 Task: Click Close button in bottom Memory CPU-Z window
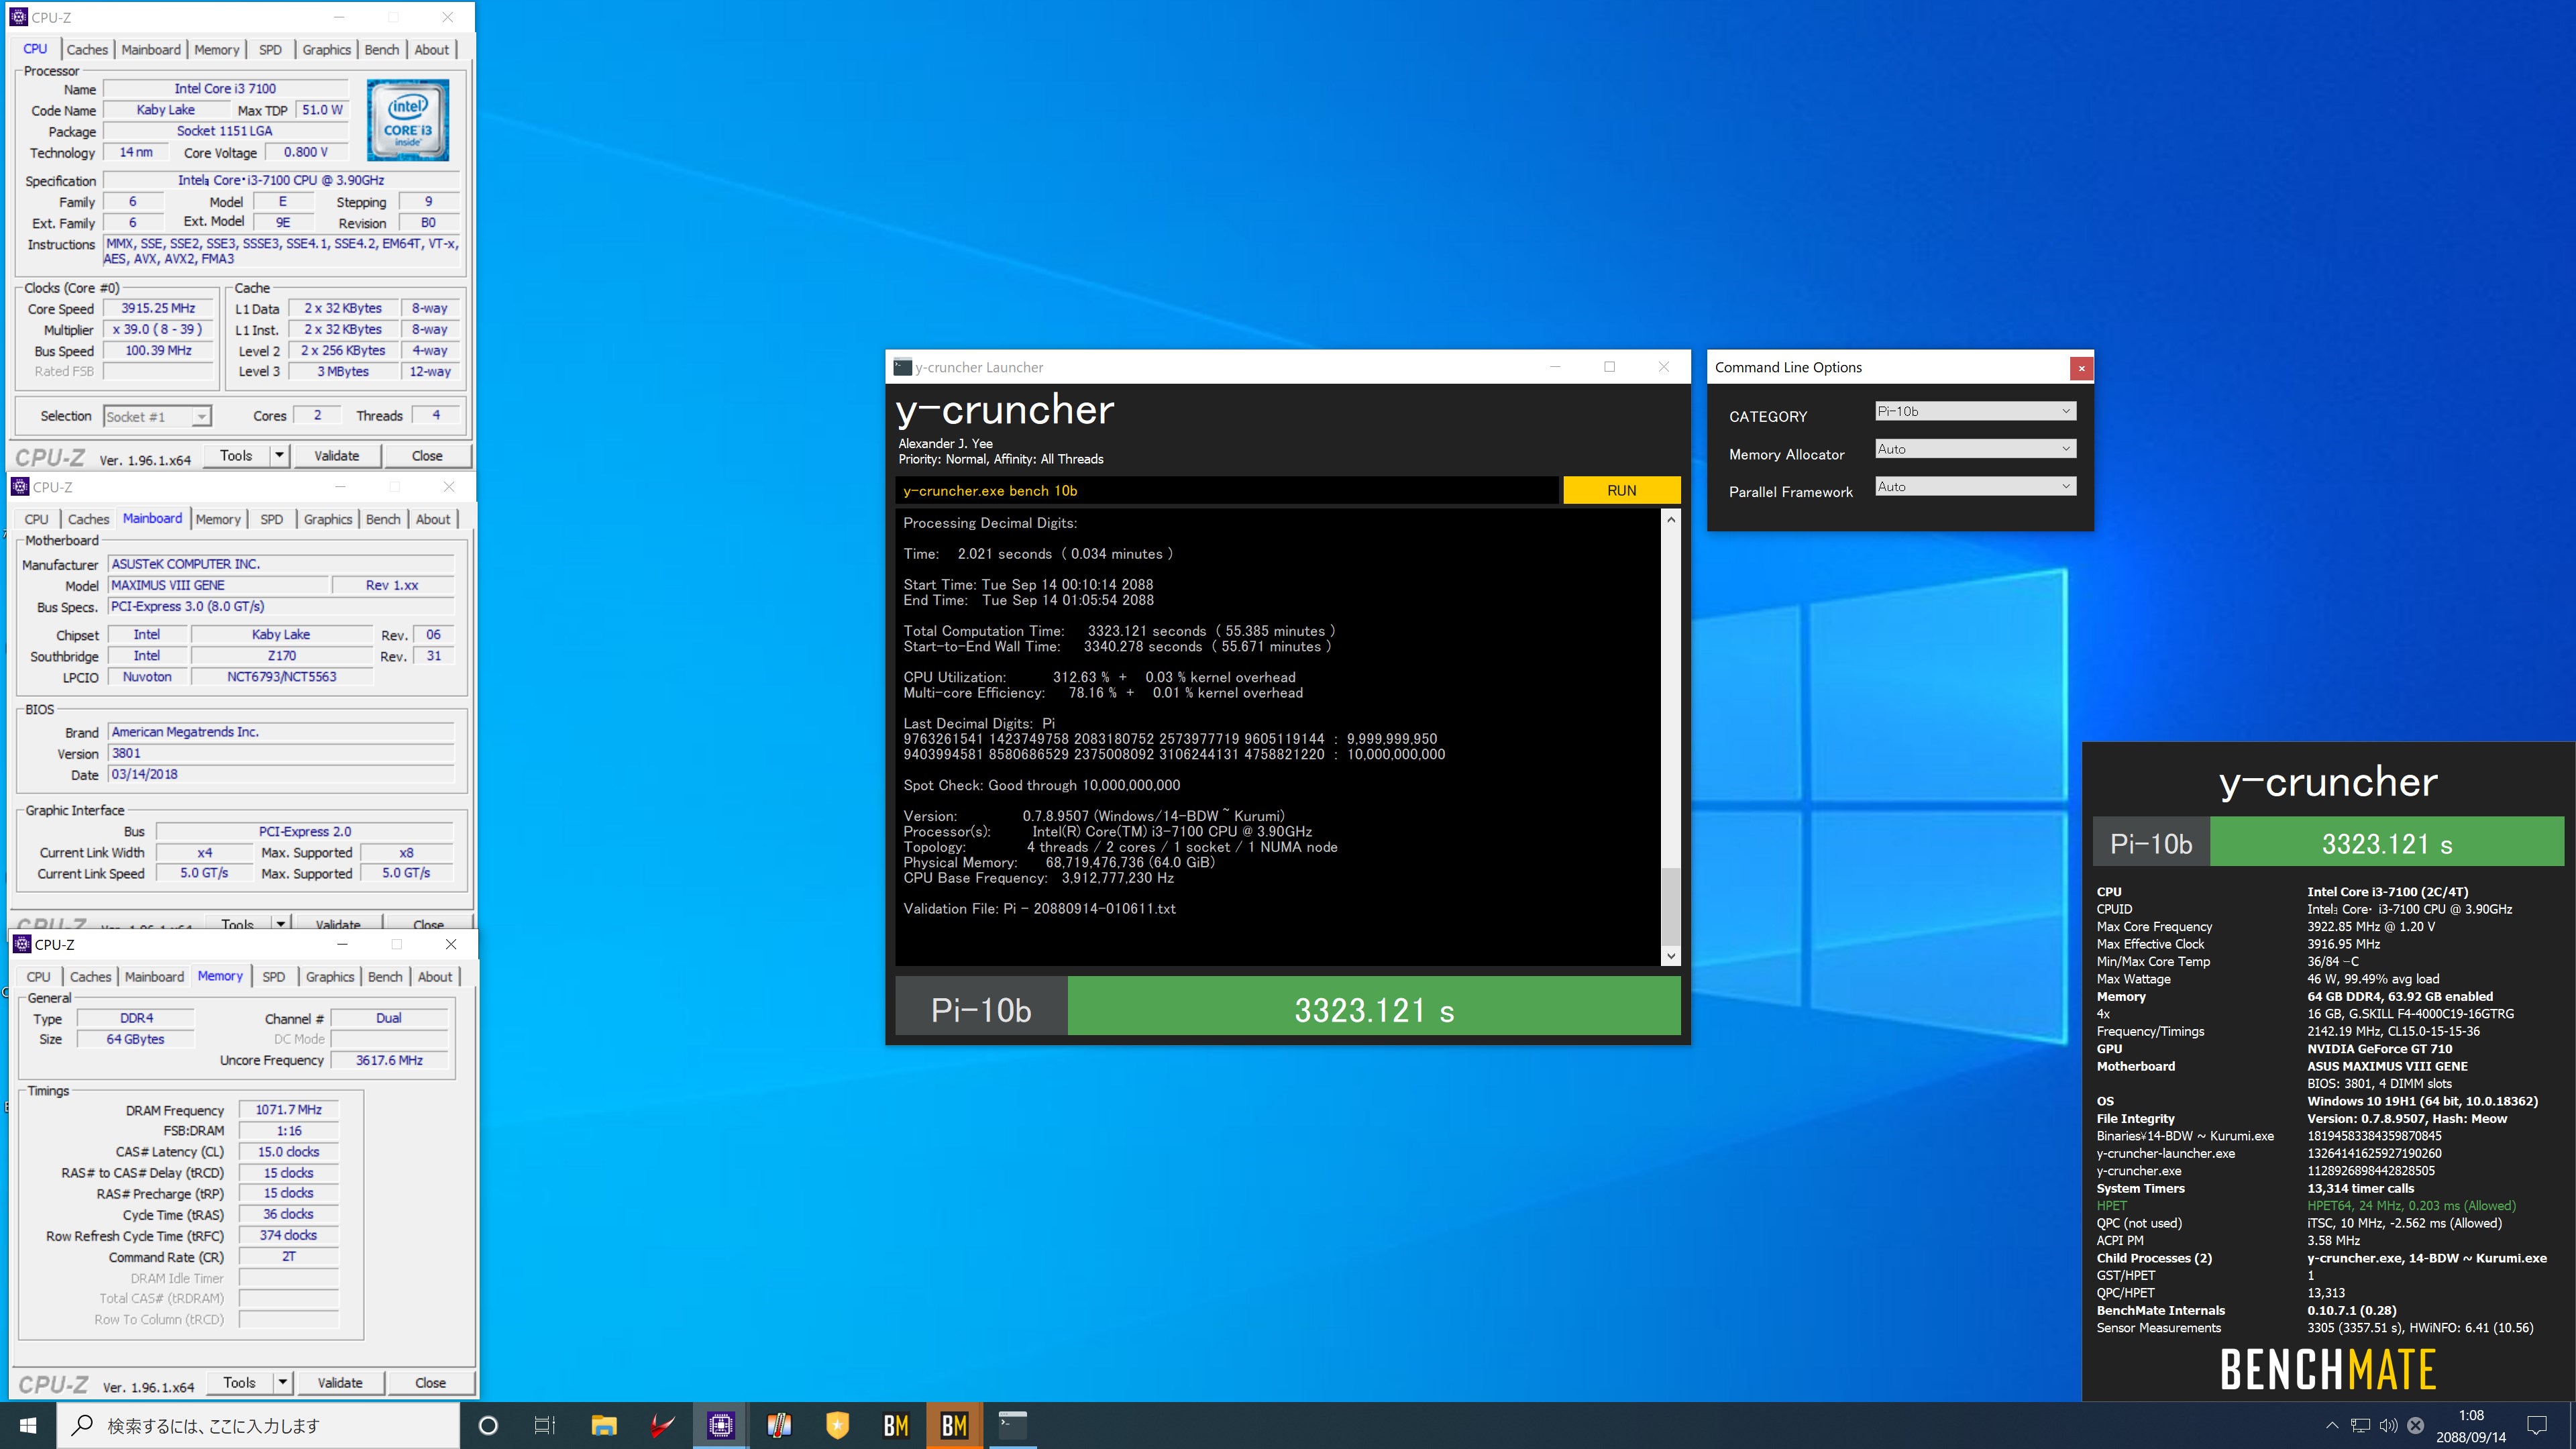(430, 1383)
